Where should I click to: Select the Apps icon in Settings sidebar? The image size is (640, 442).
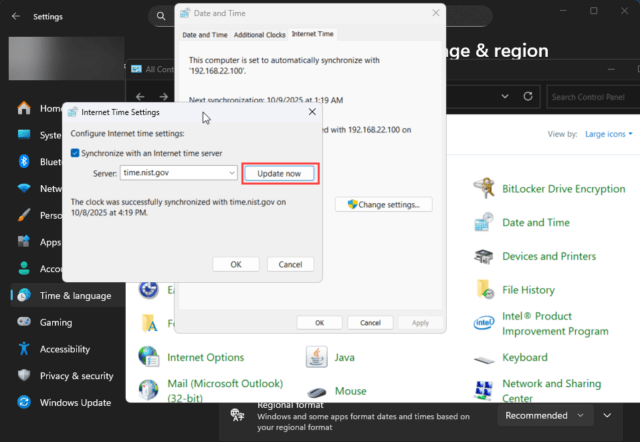click(x=24, y=242)
